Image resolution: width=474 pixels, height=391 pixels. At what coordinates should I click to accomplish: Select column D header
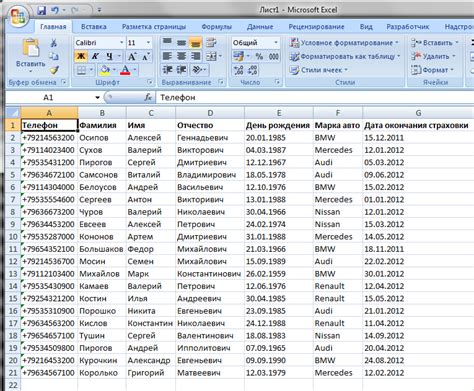pos(210,113)
